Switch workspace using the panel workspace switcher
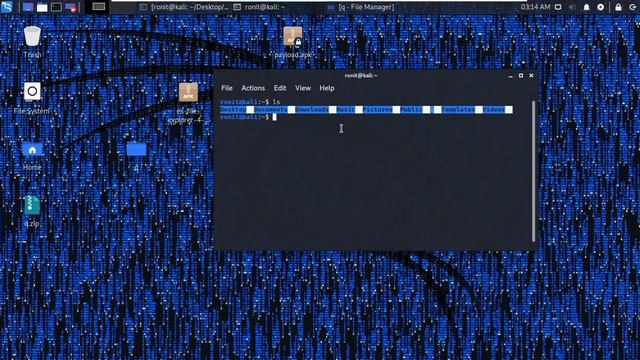640x360 pixels. coord(98,7)
